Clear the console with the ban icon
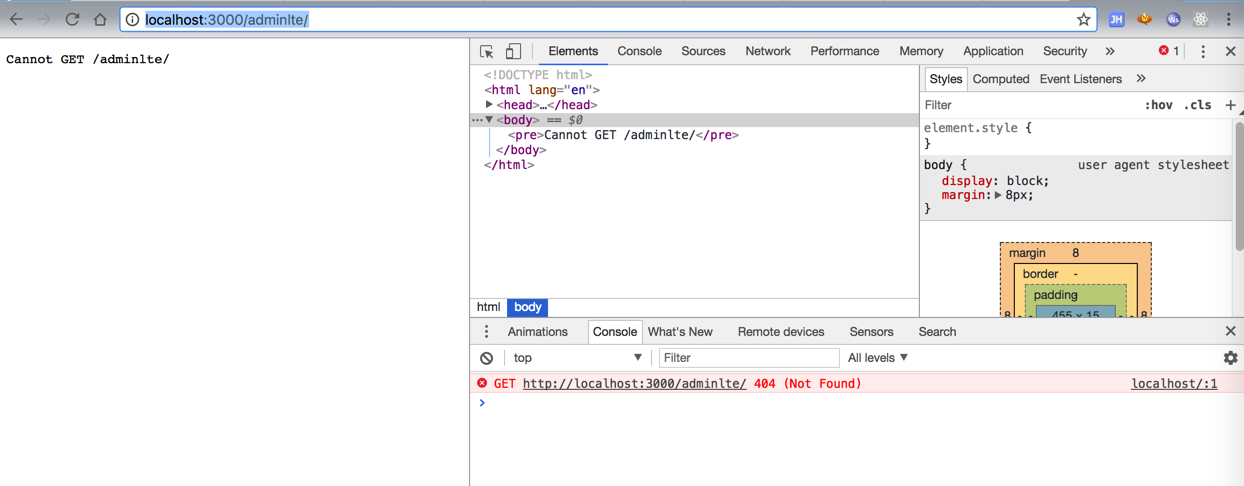The width and height of the screenshot is (1244, 486). click(486, 358)
